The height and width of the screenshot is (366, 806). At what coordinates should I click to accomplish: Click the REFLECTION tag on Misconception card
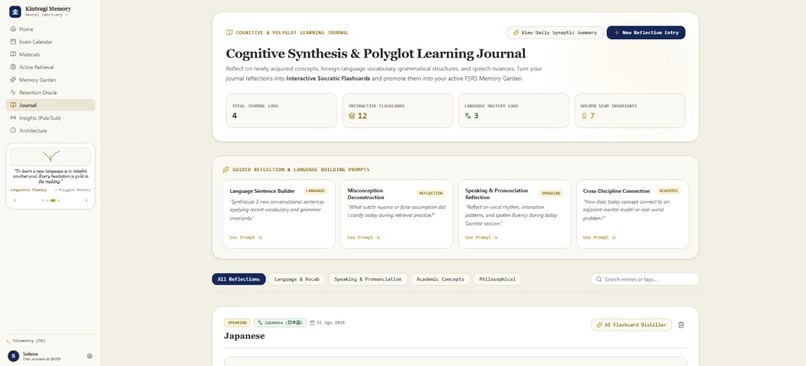tap(431, 194)
